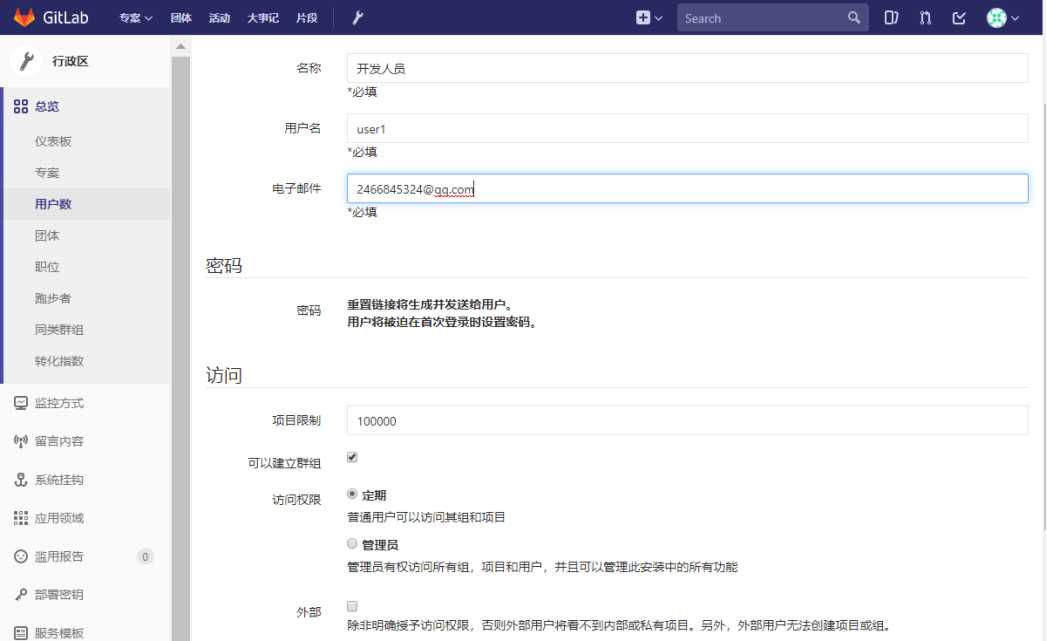Click the sidebar scrollbar up arrow

pos(180,47)
